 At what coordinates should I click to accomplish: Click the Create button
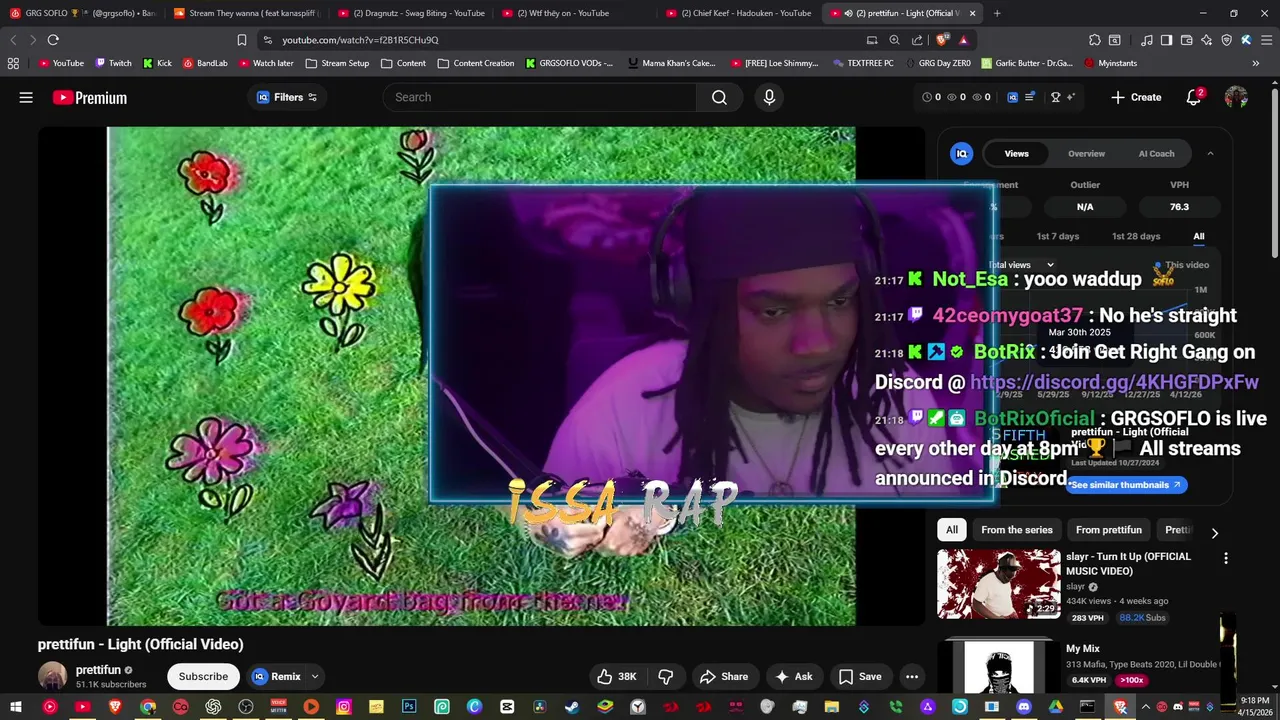tap(1136, 97)
